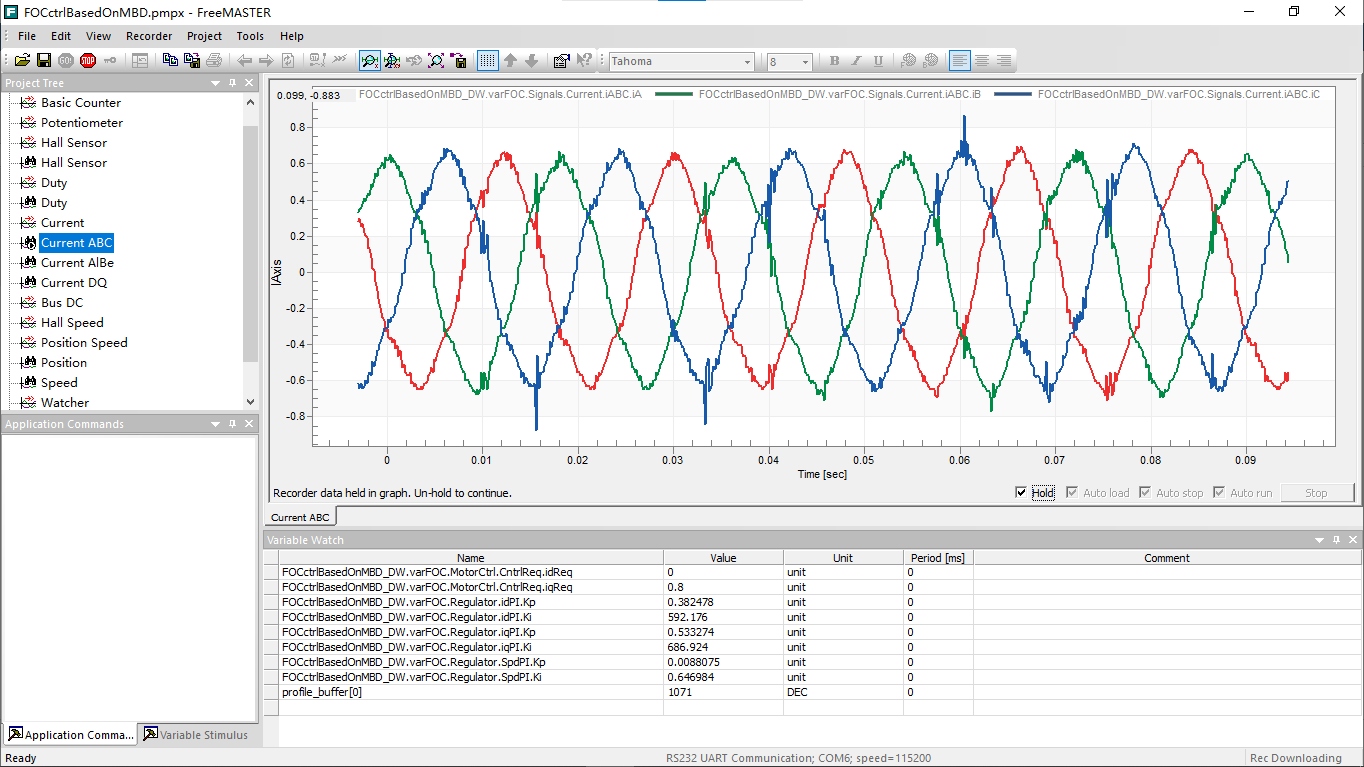Toggle underline formatting button
This screenshot has width=1364, height=767.
point(879,61)
